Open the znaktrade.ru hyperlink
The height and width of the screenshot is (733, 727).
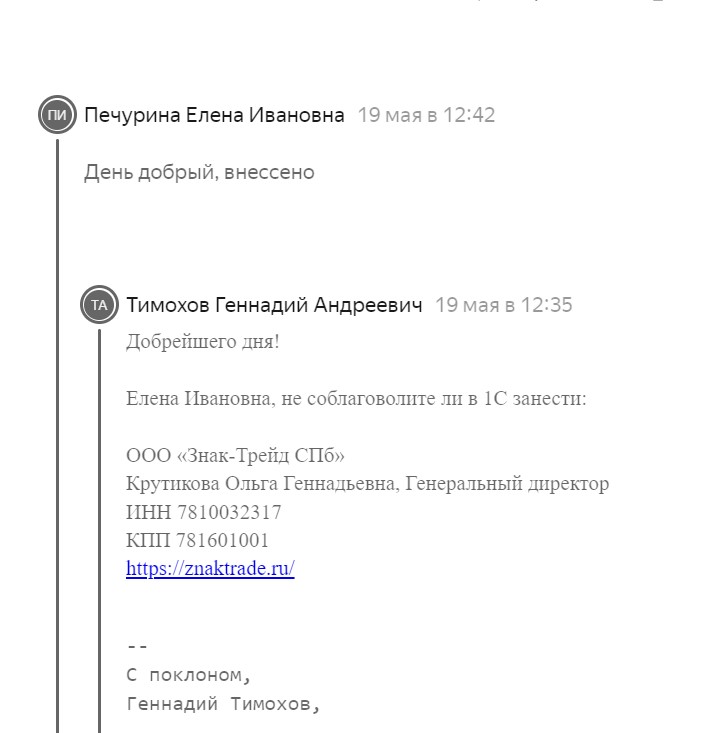tap(210, 568)
